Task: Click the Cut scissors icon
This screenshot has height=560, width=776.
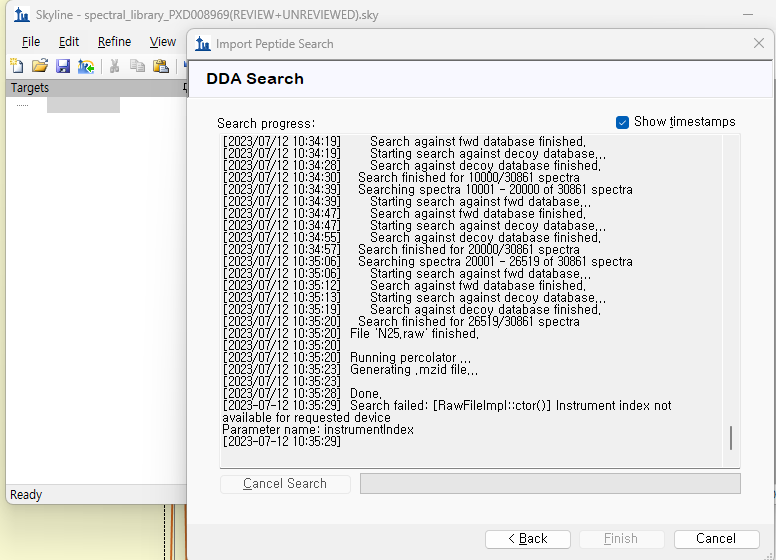Action: [x=114, y=66]
